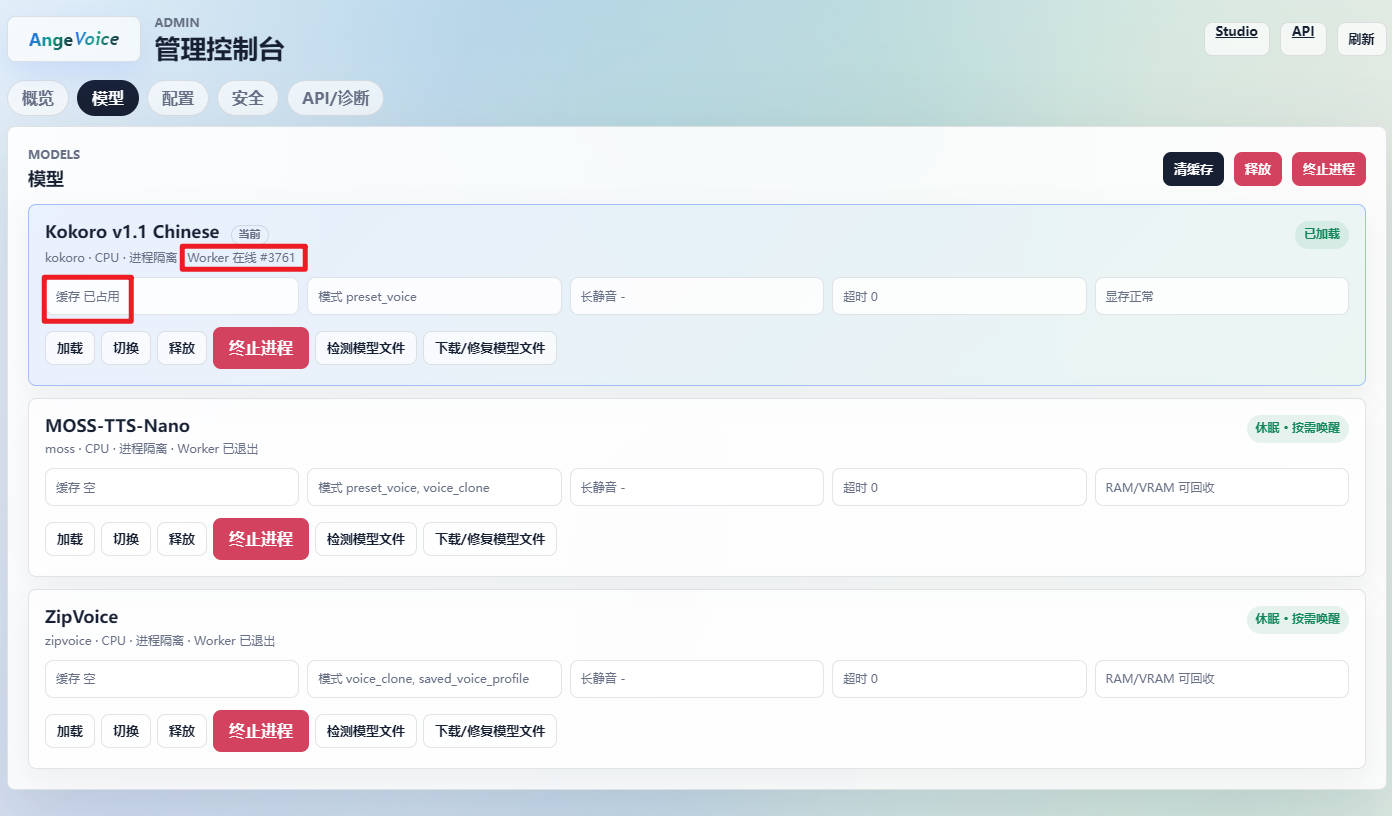Download/repair MOSS-TTS-Nano model files

coord(490,539)
